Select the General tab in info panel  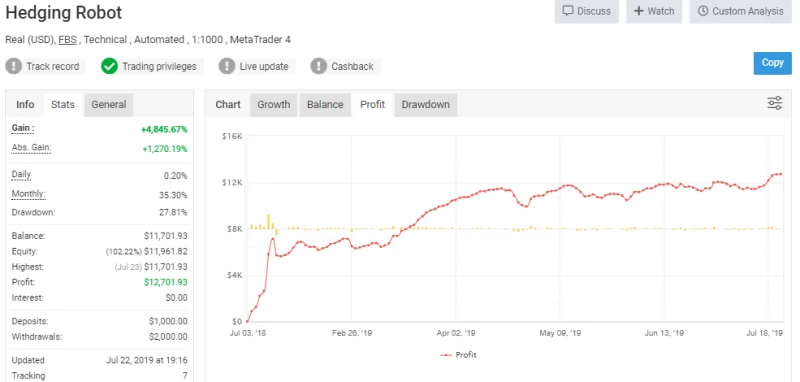pos(109,105)
